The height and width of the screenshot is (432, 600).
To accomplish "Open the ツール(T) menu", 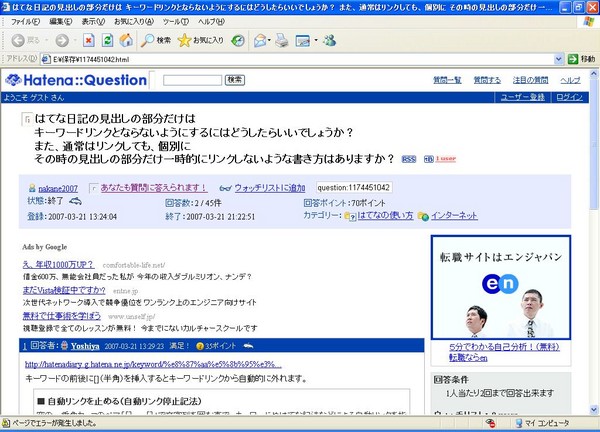I will pos(176,22).
